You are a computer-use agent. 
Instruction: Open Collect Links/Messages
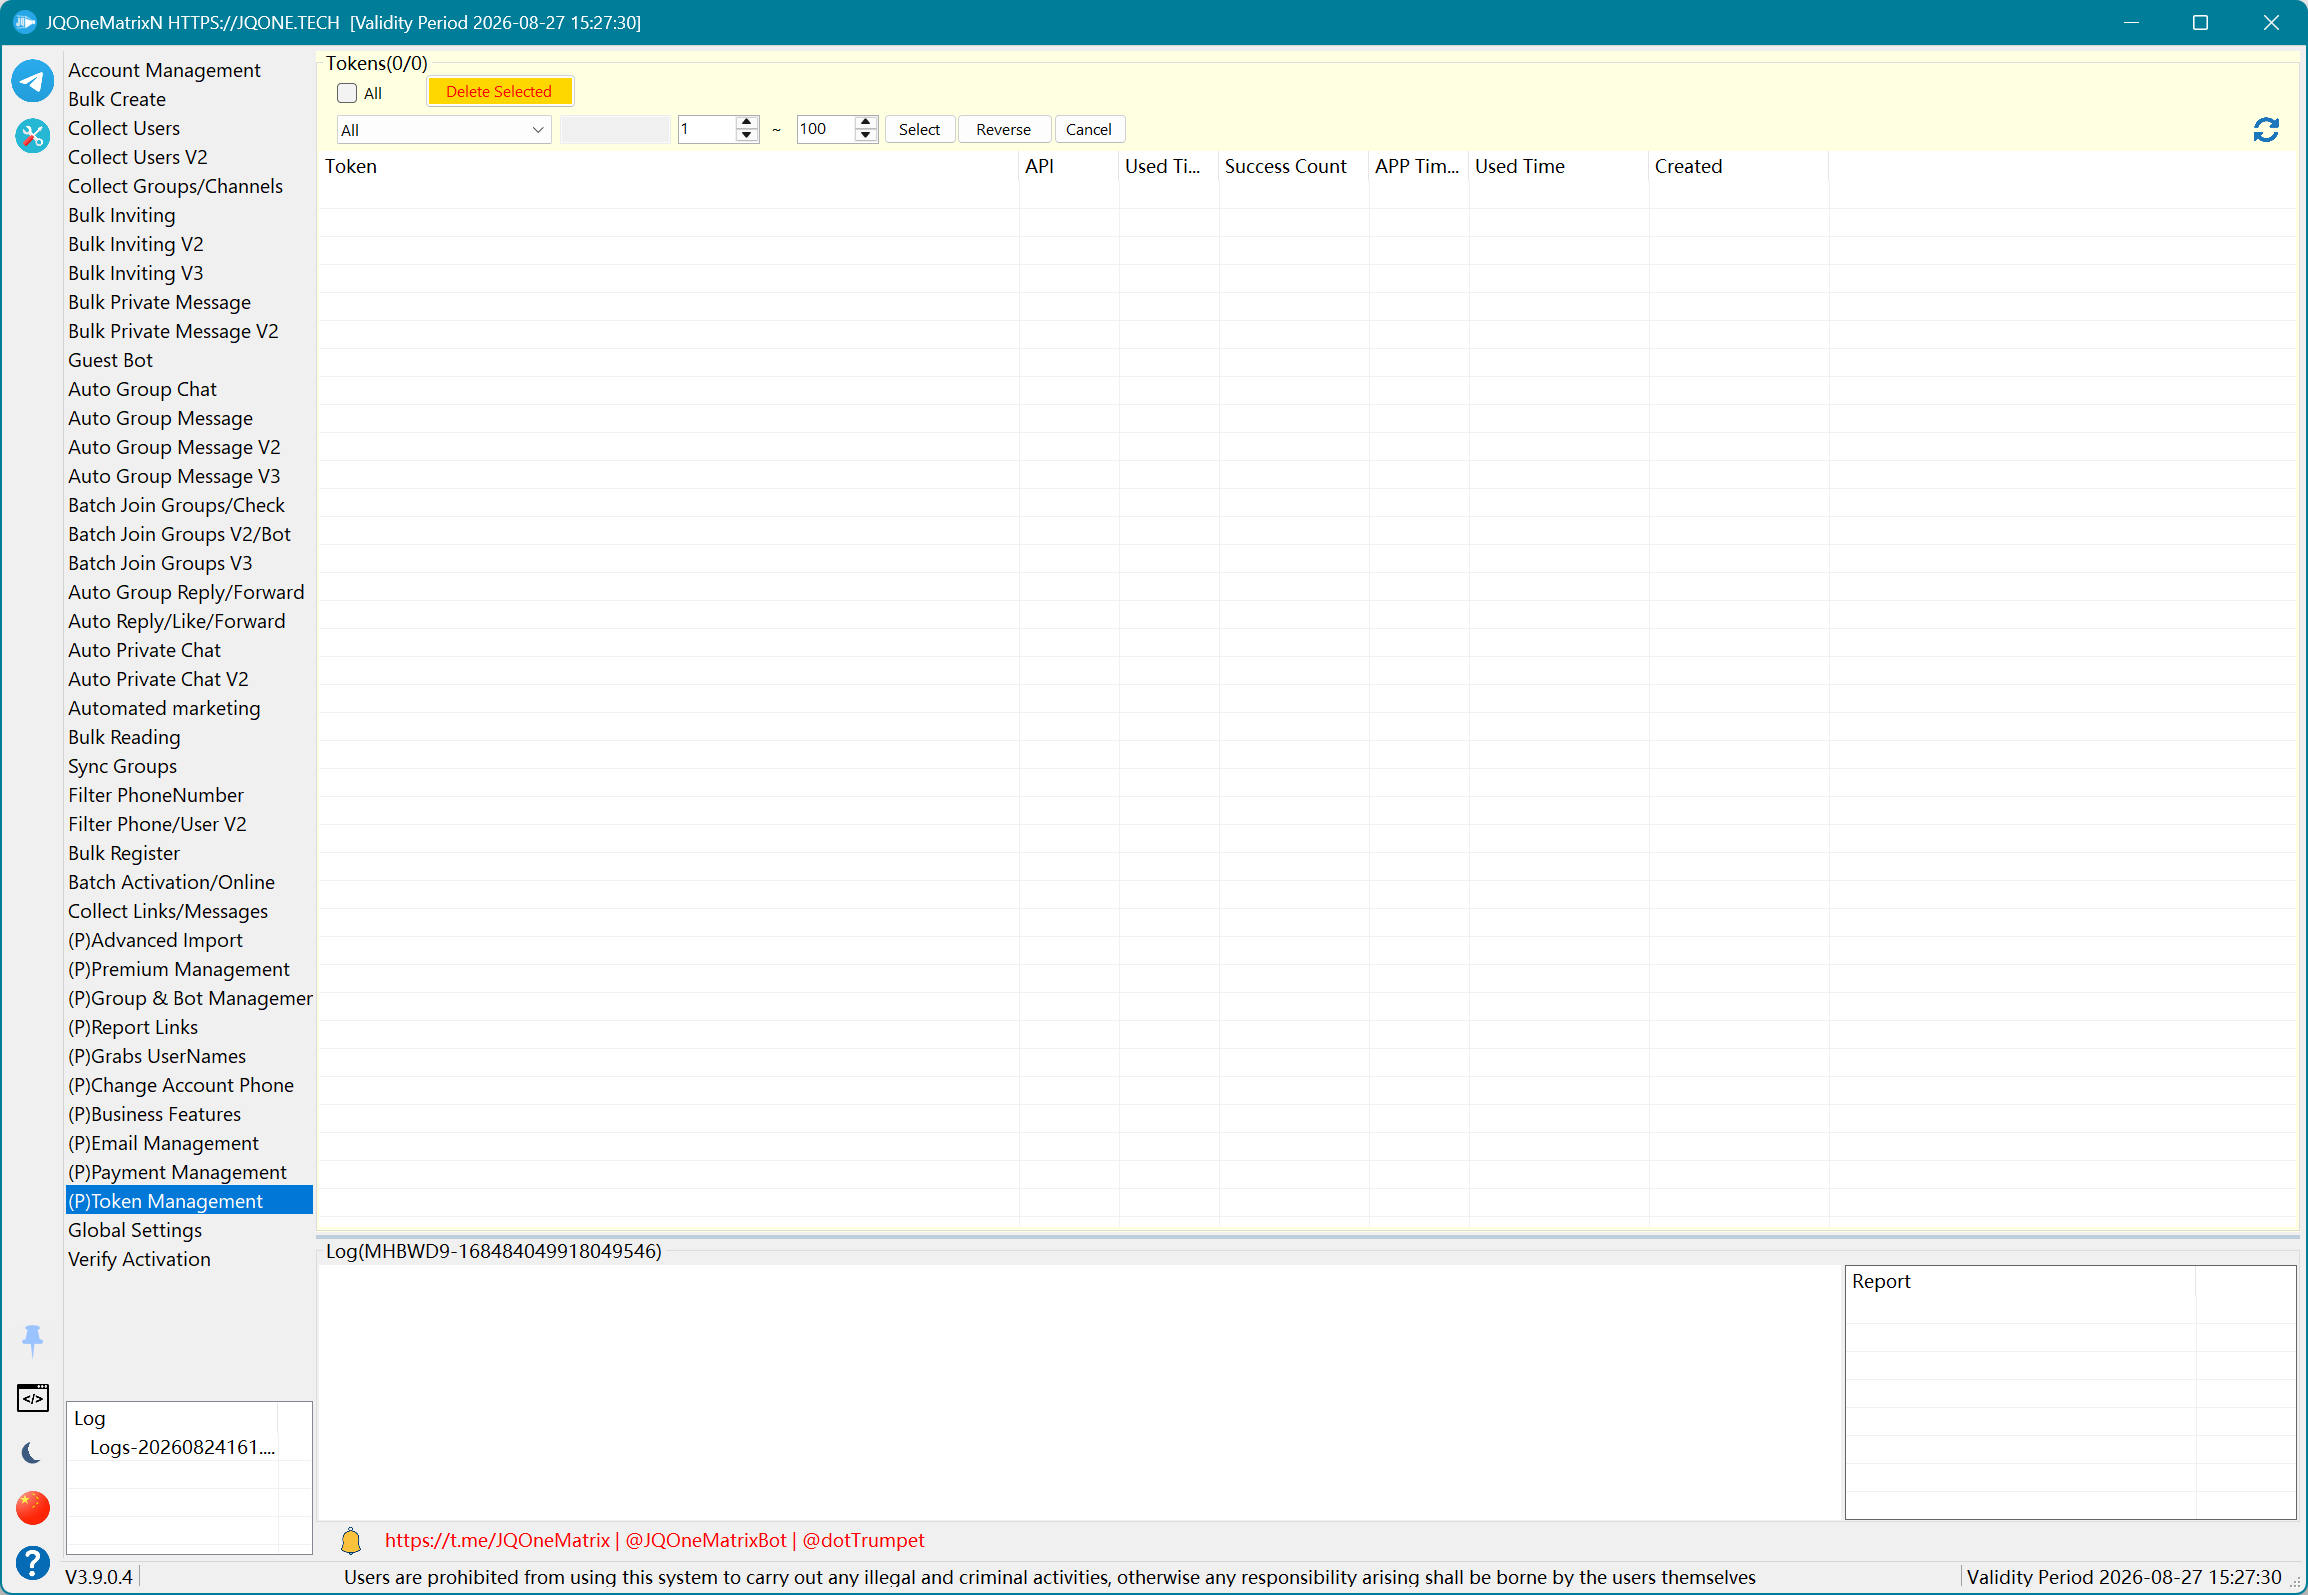click(x=168, y=911)
